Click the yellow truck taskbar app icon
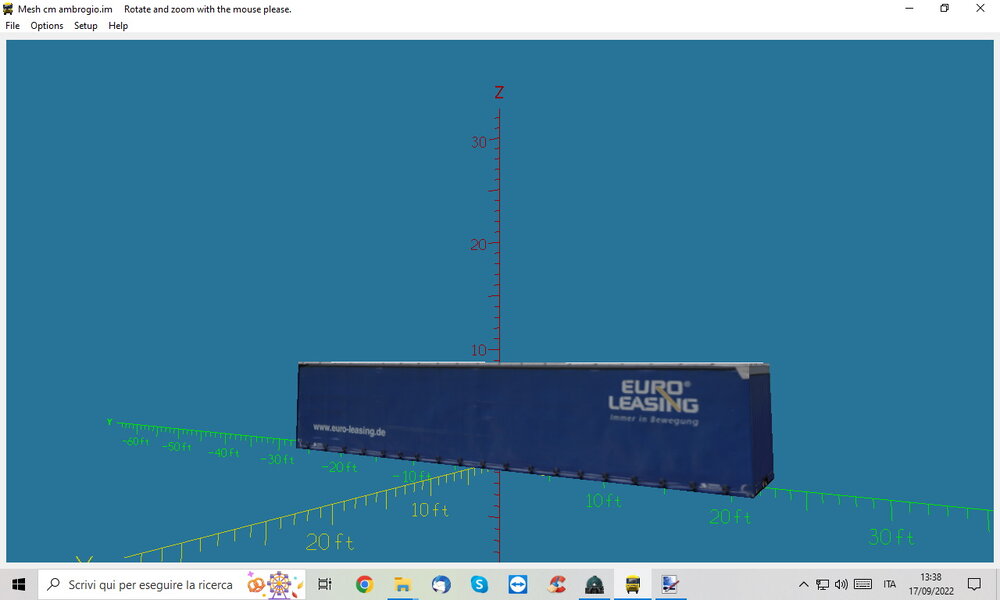This screenshot has width=1000, height=600. [x=633, y=584]
